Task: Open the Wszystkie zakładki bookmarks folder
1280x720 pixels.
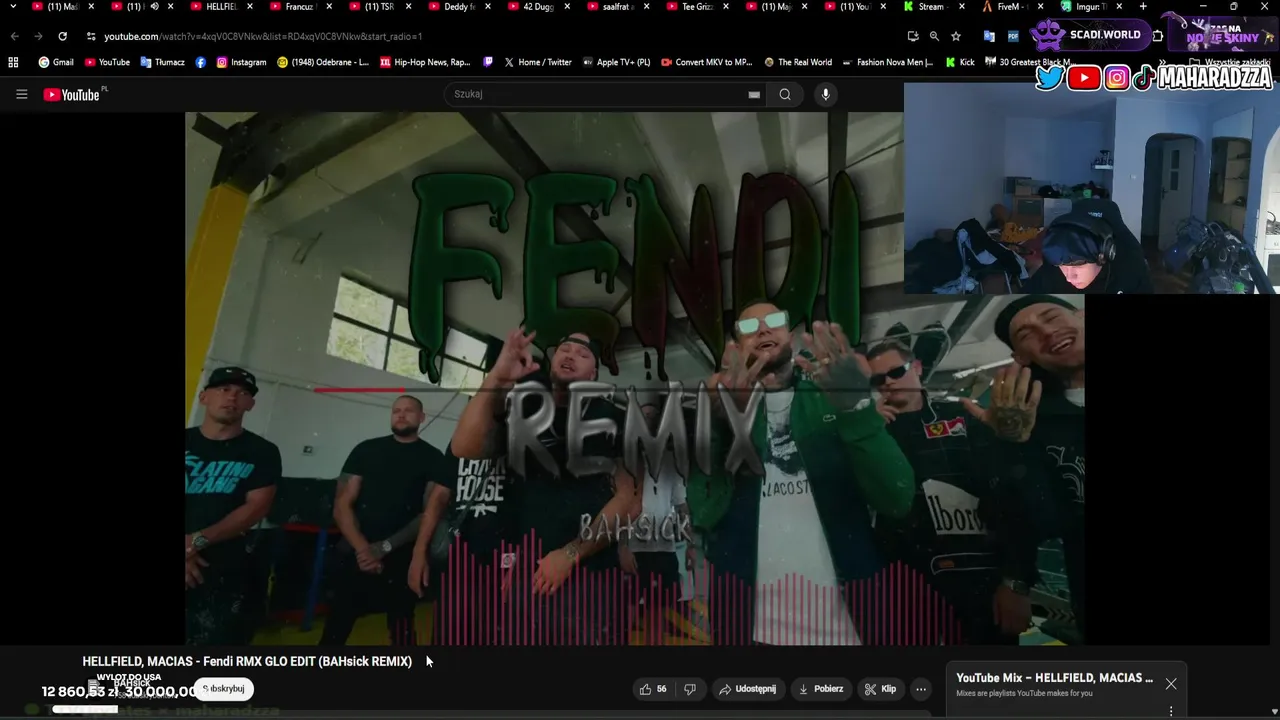Action: (x=1230, y=62)
